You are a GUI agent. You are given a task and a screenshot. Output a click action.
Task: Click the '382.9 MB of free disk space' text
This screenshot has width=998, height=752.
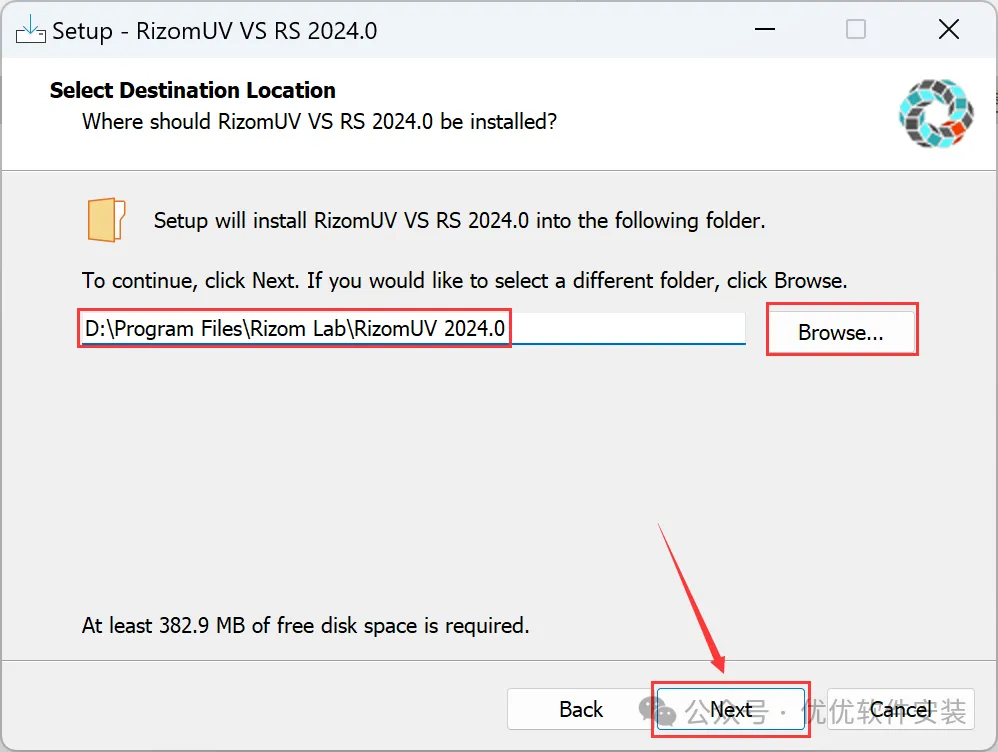(x=306, y=625)
